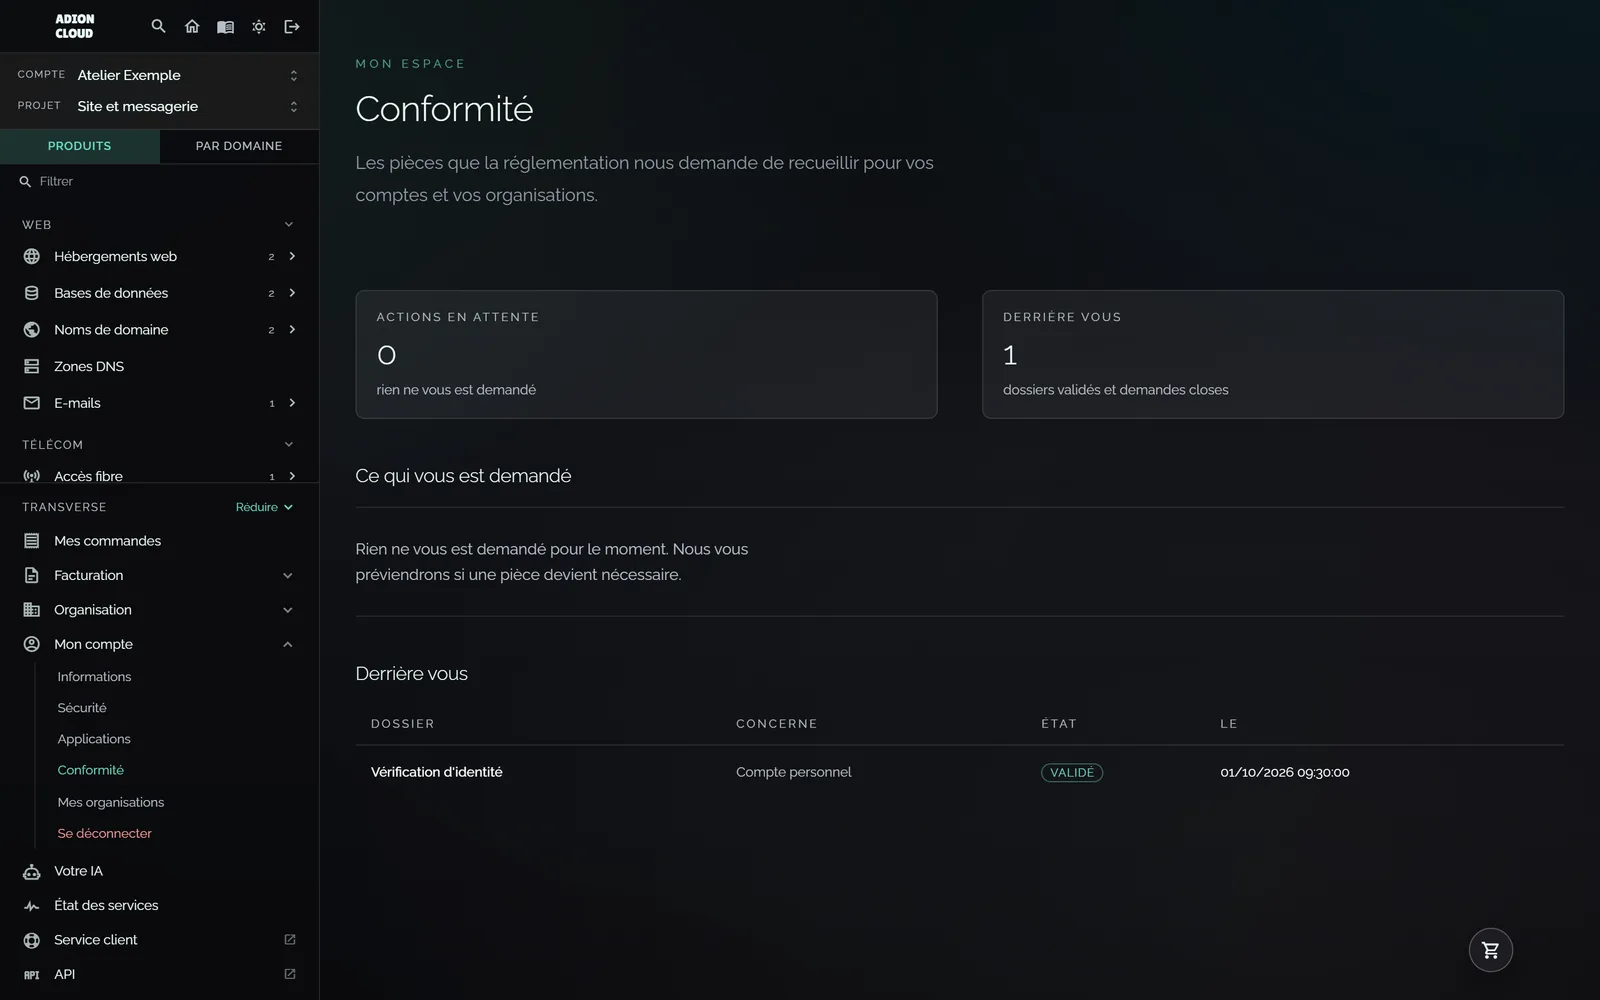Collapse the WEB category chevron
The image size is (1600, 1000).
[289, 224]
